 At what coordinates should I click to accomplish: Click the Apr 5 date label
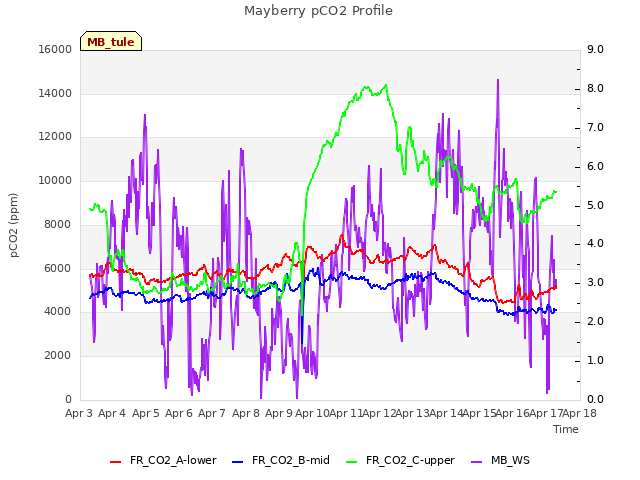tap(146, 413)
